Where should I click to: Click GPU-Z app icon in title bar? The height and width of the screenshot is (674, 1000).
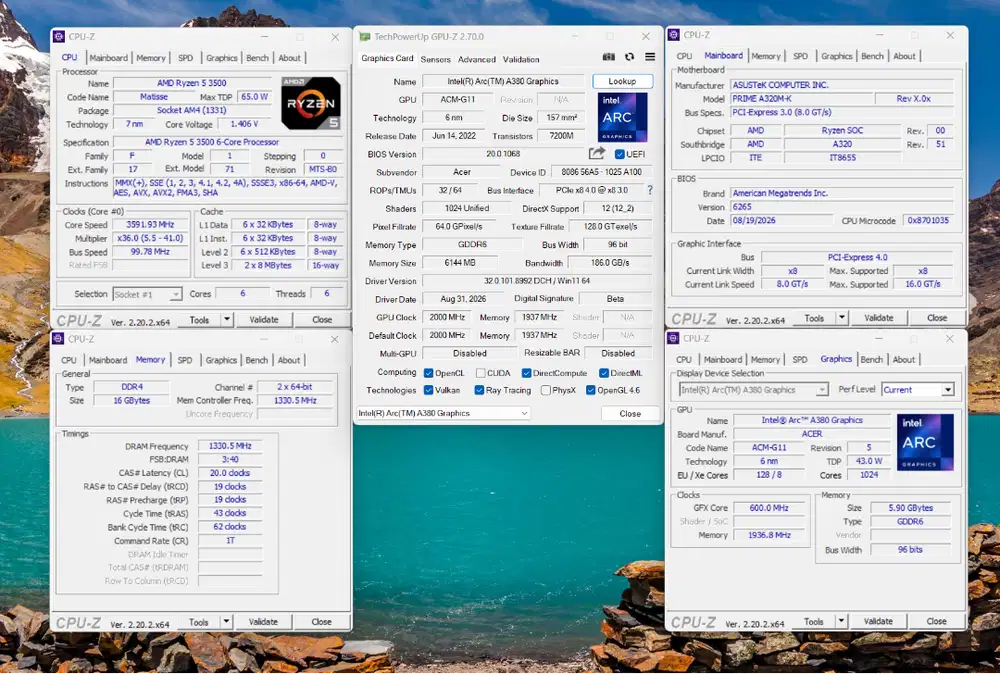point(364,37)
